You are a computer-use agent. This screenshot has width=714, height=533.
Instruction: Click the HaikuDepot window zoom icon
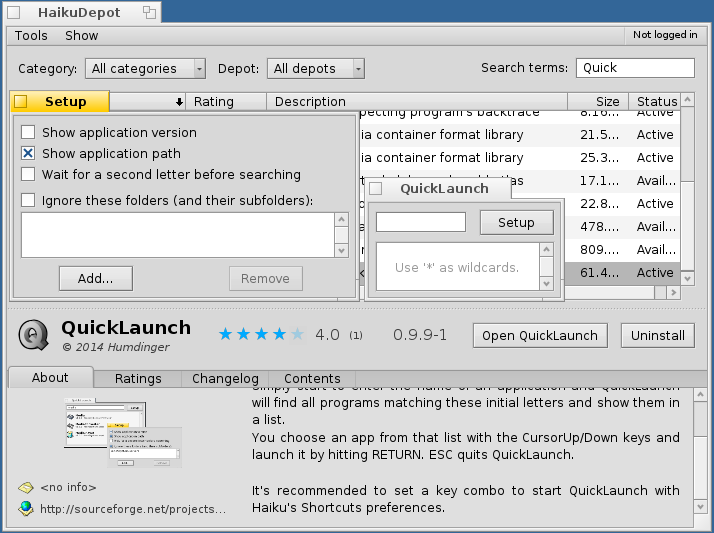point(149,12)
